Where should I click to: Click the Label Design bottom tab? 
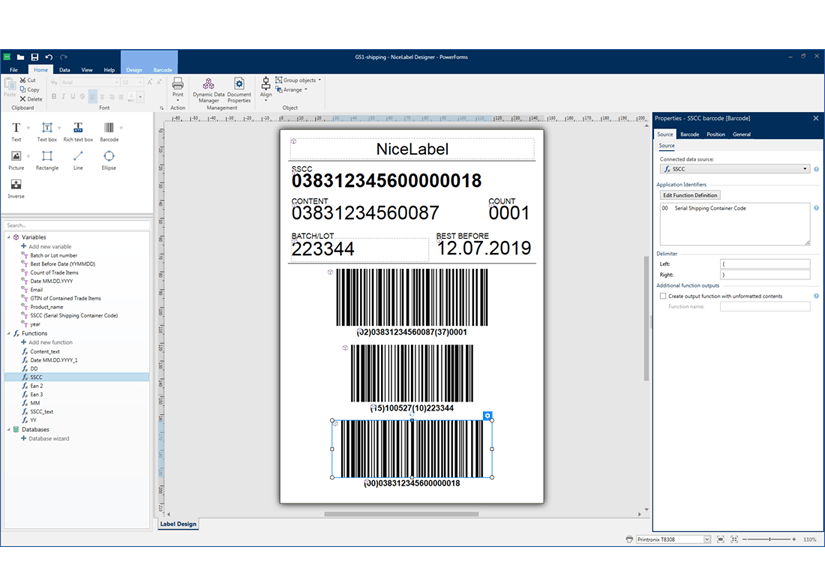coord(178,524)
